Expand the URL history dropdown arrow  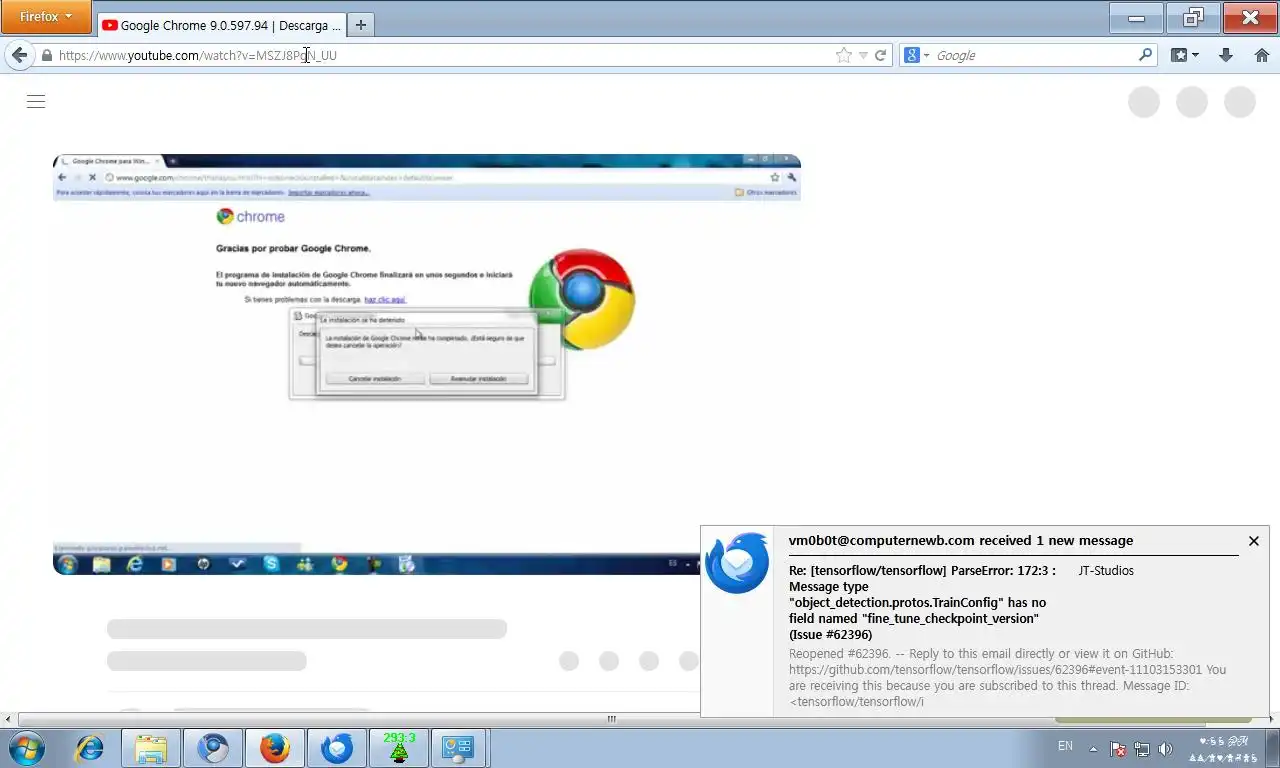pyautogui.click(x=864, y=56)
